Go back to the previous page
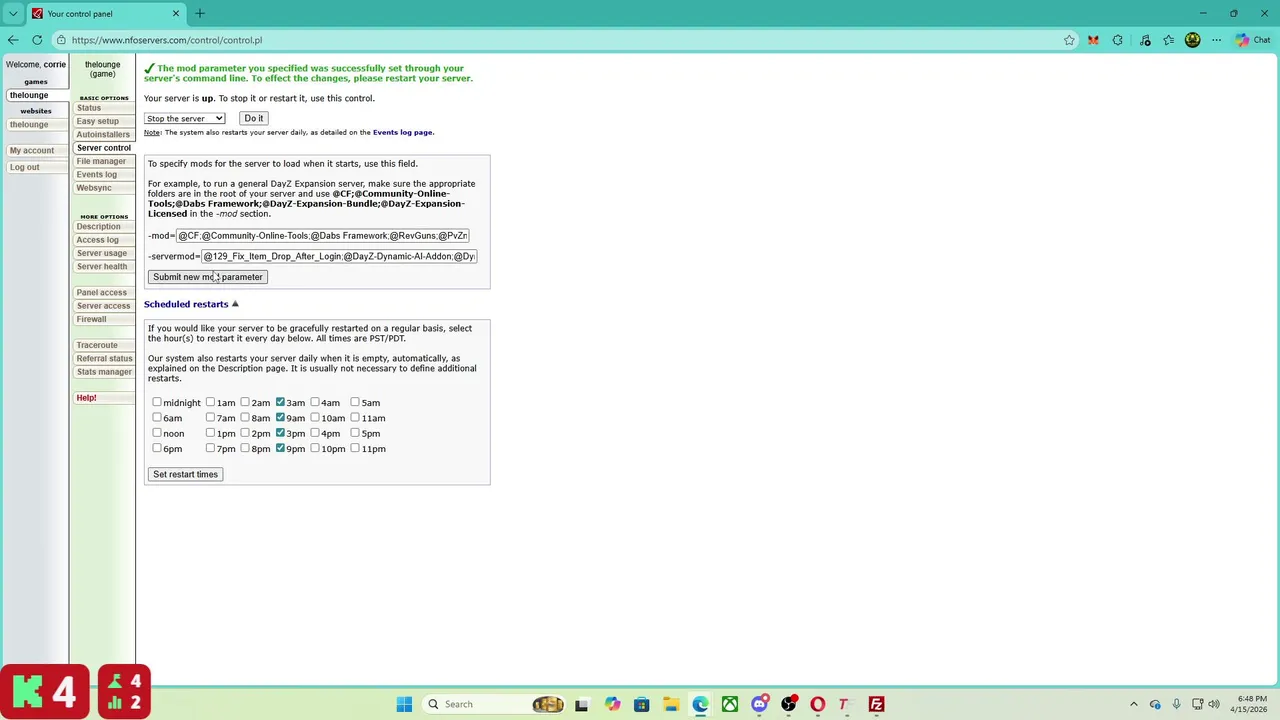This screenshot has height=720, width=1280. (13, 40)
